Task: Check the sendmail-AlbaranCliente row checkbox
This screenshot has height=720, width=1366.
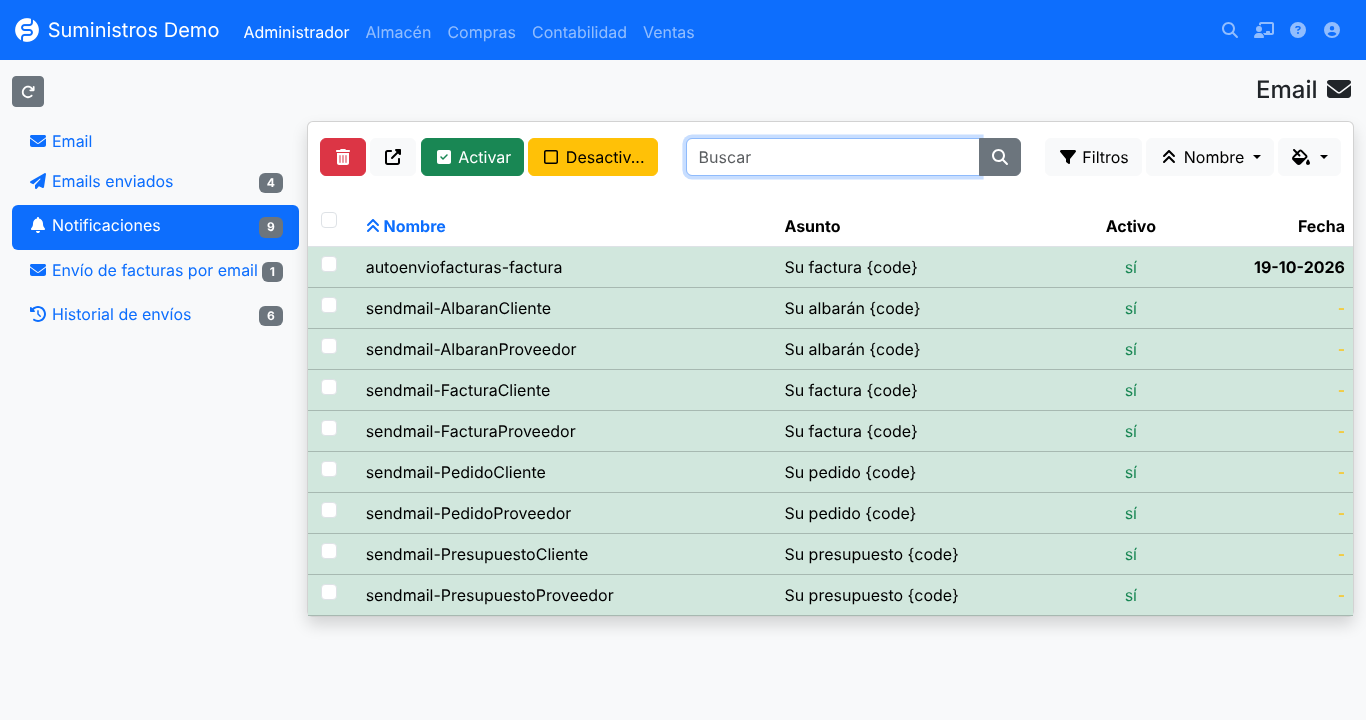Action: (329, 305)
